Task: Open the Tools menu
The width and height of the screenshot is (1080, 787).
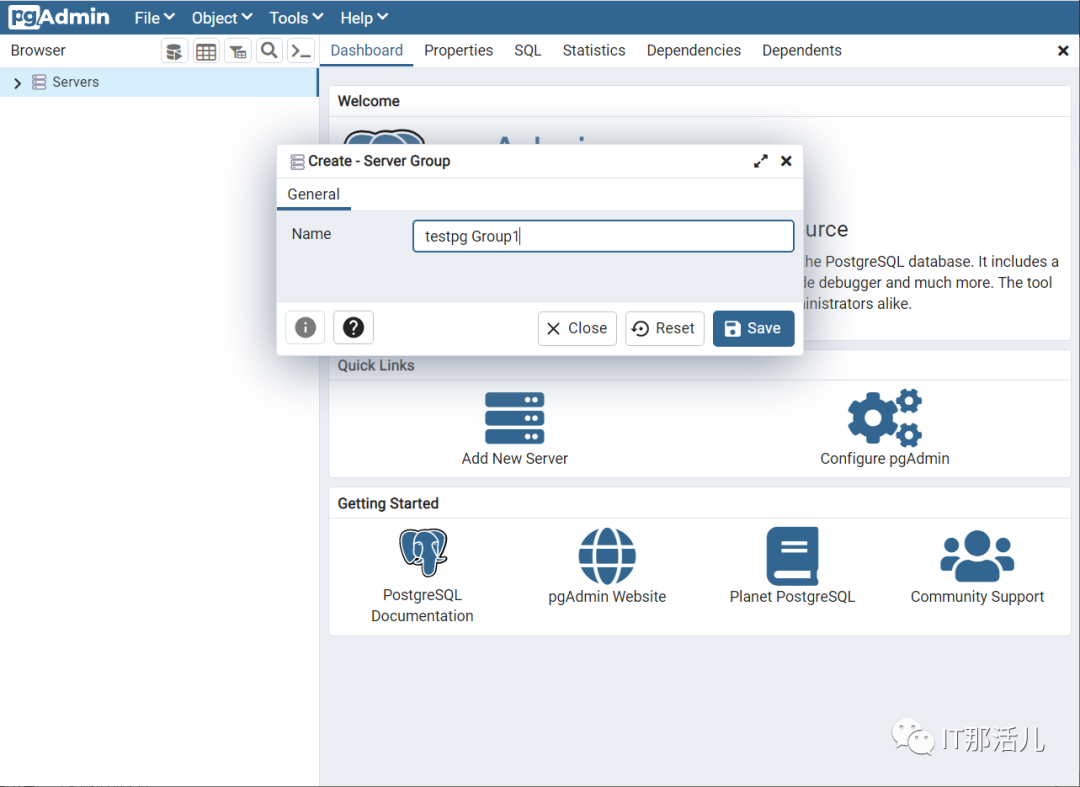Action: (296, 18)
